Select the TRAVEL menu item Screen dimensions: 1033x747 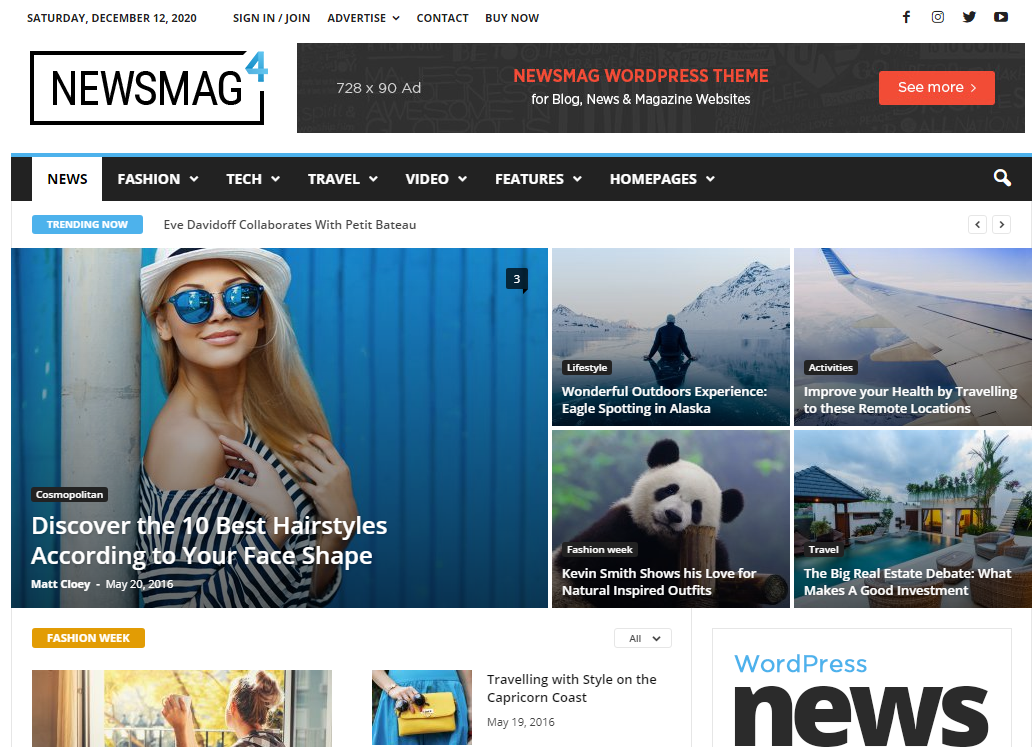click(335, 178)
